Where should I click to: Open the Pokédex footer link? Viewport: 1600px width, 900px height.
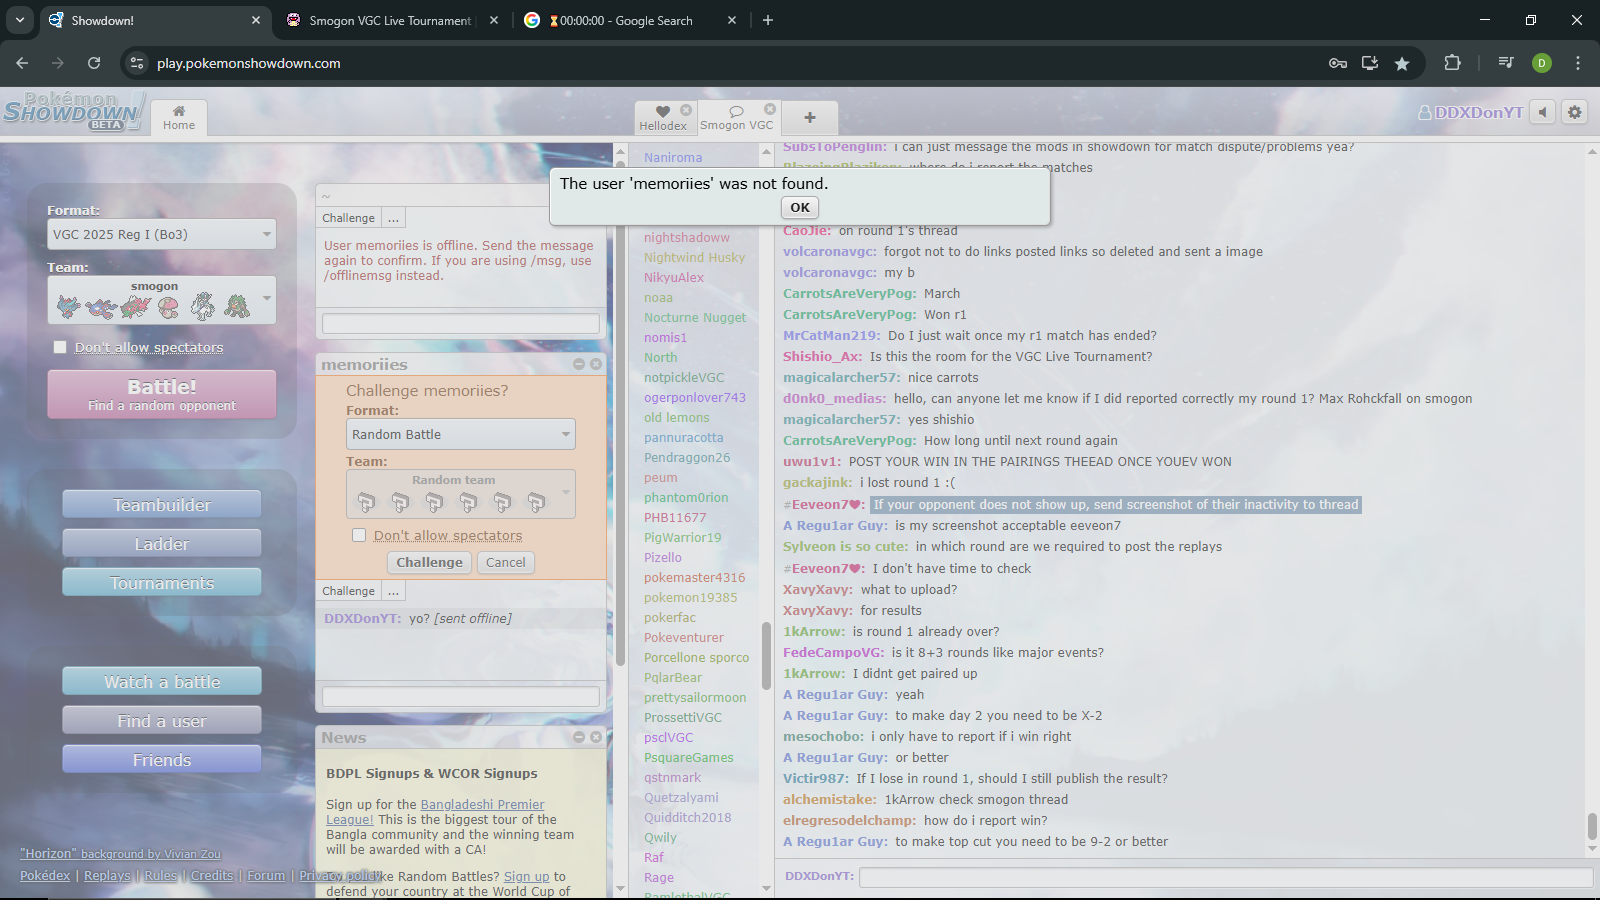pyautogui.click(x=45, y=875)
